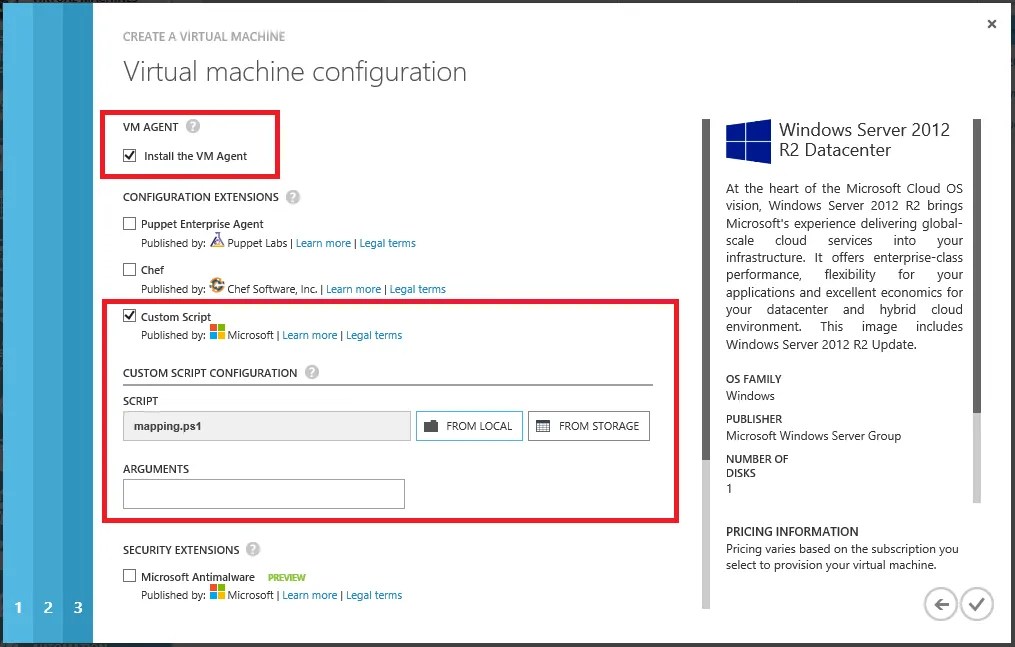Click the PRICING INFORMATION heading
The image size is (1015, 647).
coord(792,531)
